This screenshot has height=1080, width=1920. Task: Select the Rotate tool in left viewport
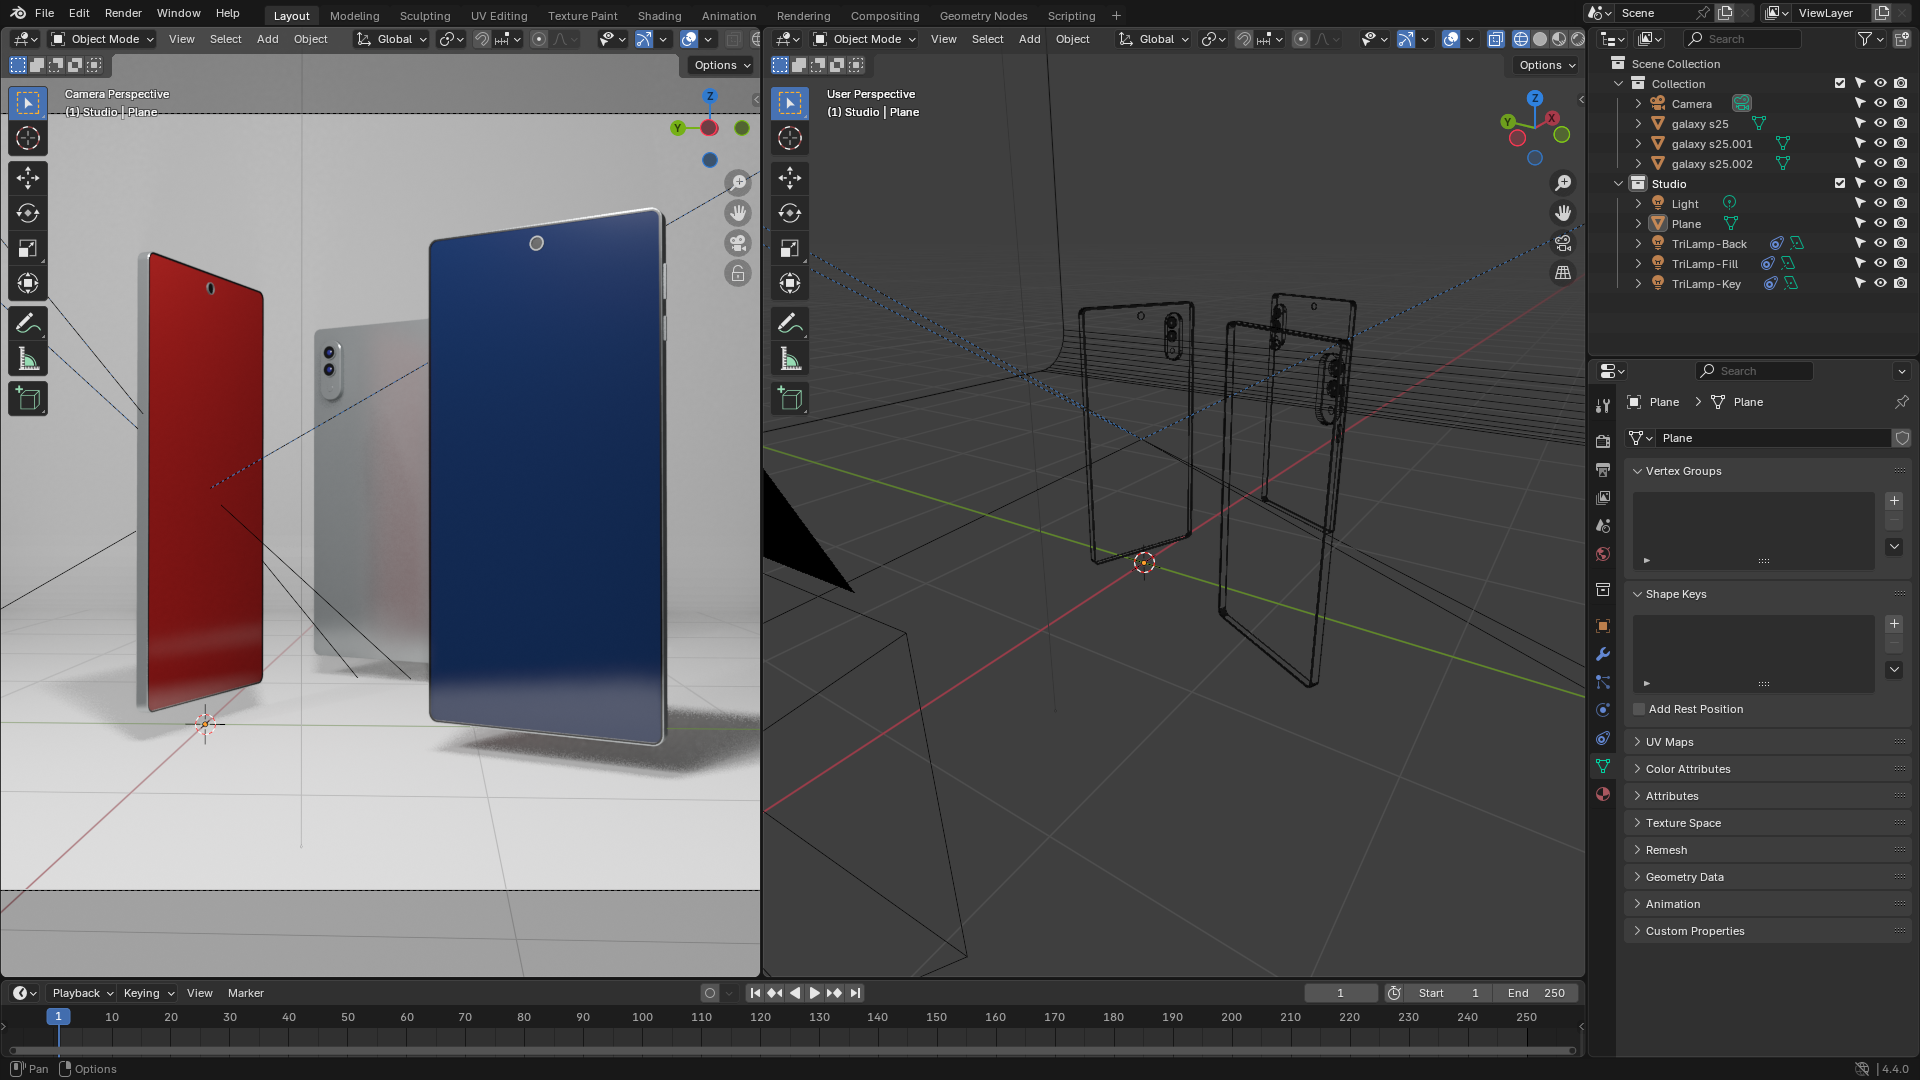[28, 213]
